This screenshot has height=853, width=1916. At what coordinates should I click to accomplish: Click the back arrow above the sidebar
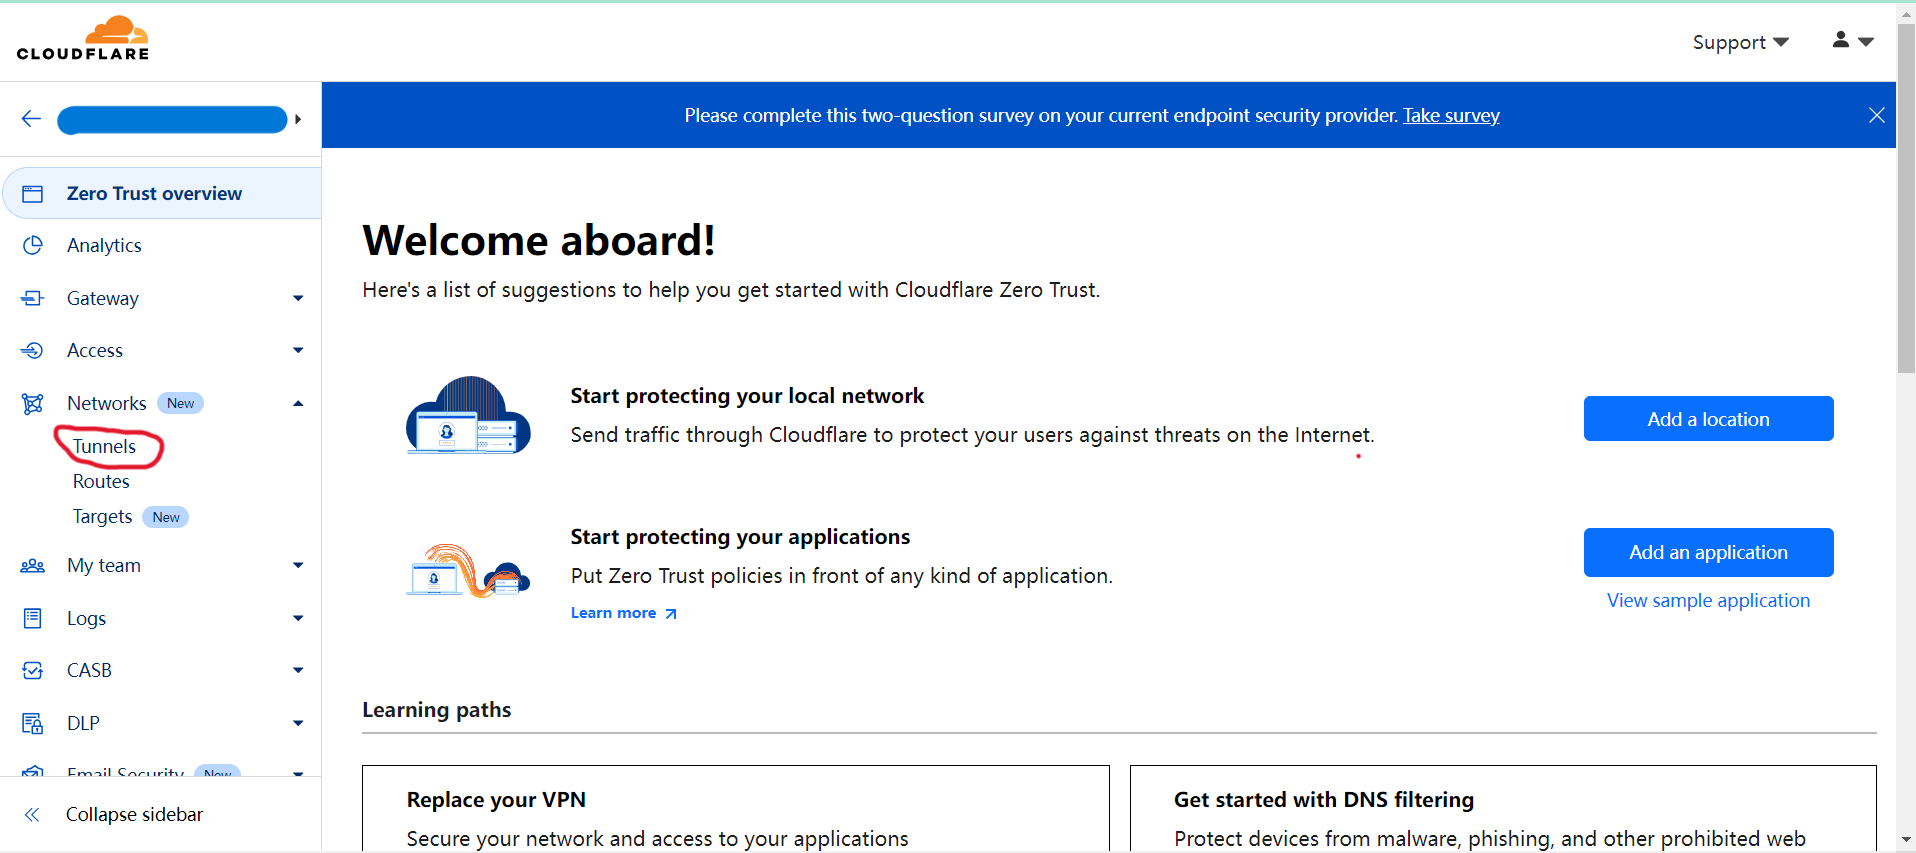click(x=31, y=119)
